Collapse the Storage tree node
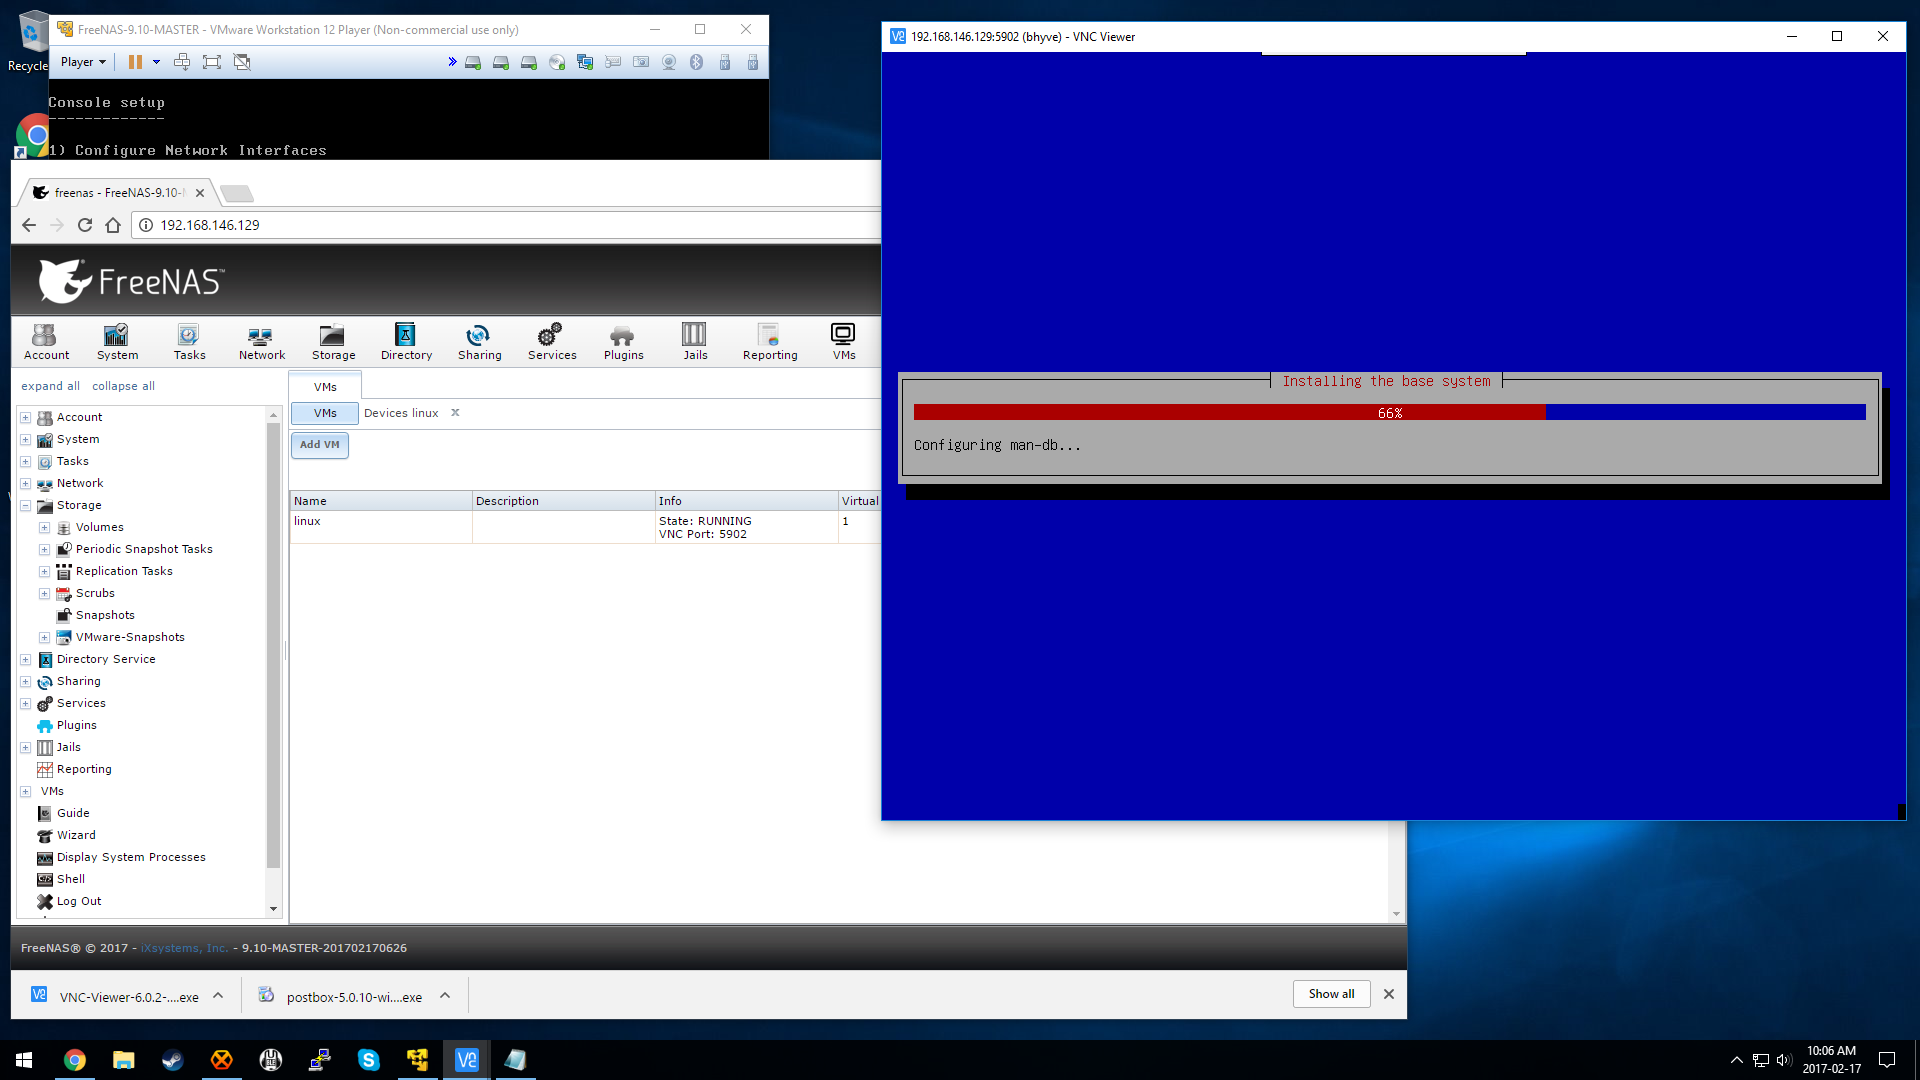Screen dimensions: 1920x1080 click(x=26, y=506)
